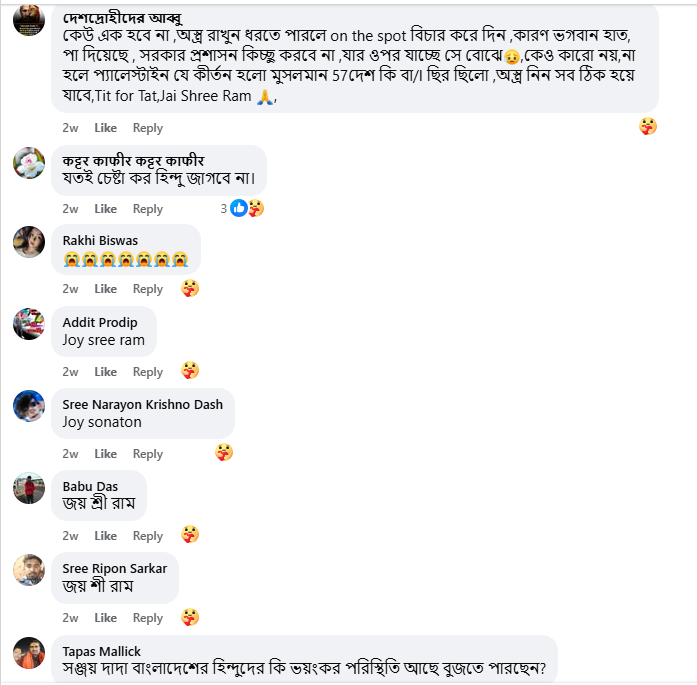
Task: Click reaction emoji on Rakhi Biswas comment
Action: (190, 289)
